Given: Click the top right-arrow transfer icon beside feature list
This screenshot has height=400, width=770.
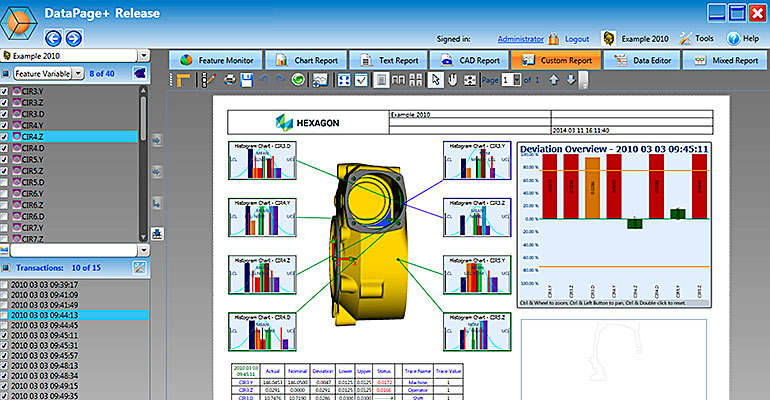Looking at the screenshot, I should pos(157,140).
